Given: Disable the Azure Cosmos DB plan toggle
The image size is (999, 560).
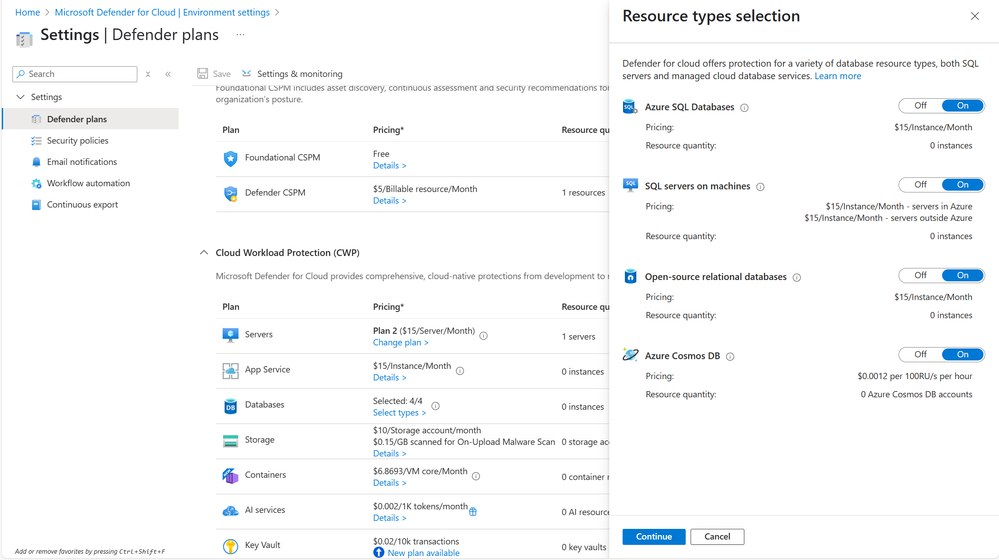Looking at the screenshot, I should click(920, 354).
